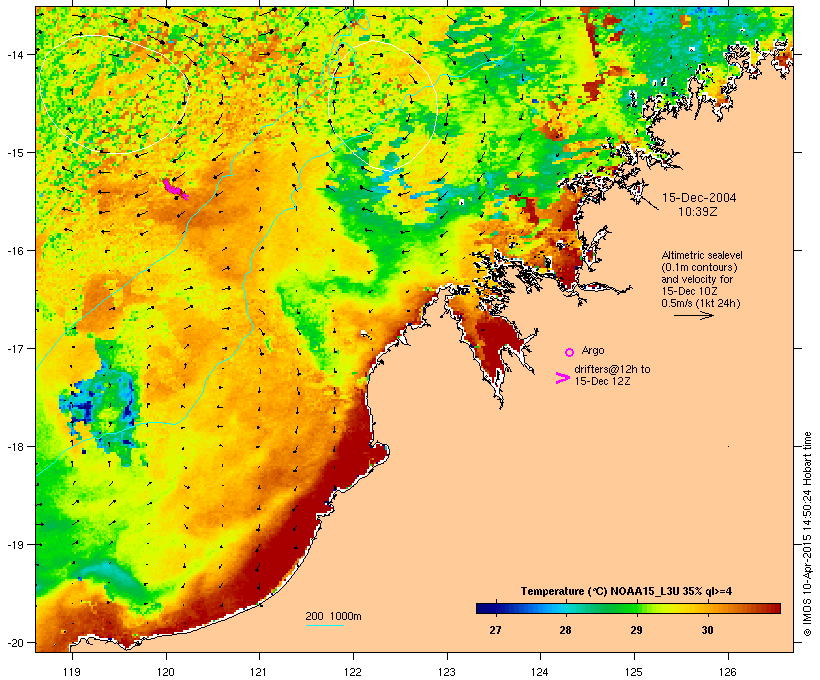Click latitude axis label '-16'
The width and height of the screenshot is (820, 680).
(15, 251)
